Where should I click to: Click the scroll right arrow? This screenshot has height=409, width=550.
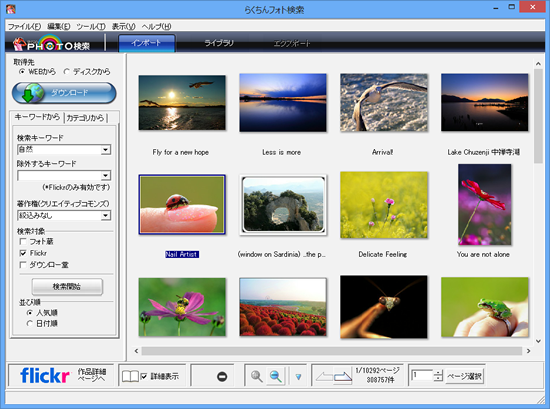pyautogui.click(x=528, y=351)
